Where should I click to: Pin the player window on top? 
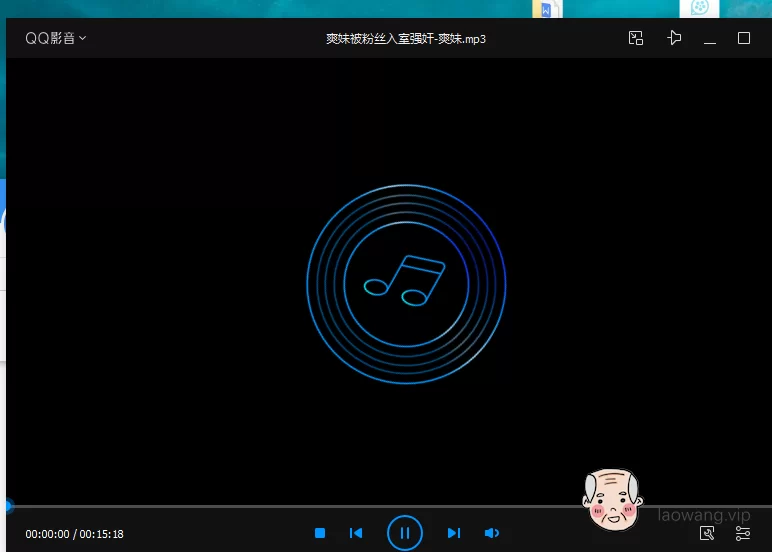674,38
